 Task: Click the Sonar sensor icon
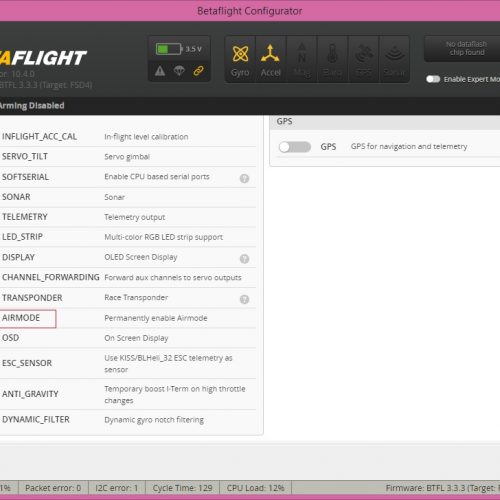(x=394, y=60)
